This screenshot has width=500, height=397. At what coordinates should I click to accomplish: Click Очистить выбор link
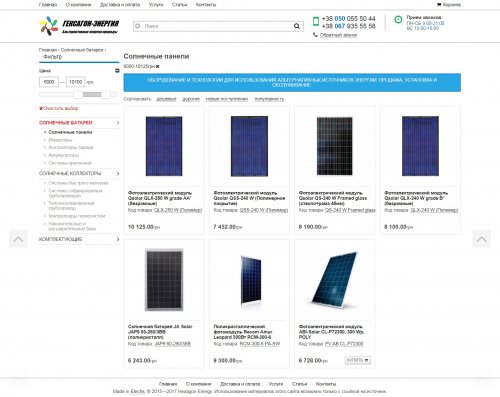(61, 108)
